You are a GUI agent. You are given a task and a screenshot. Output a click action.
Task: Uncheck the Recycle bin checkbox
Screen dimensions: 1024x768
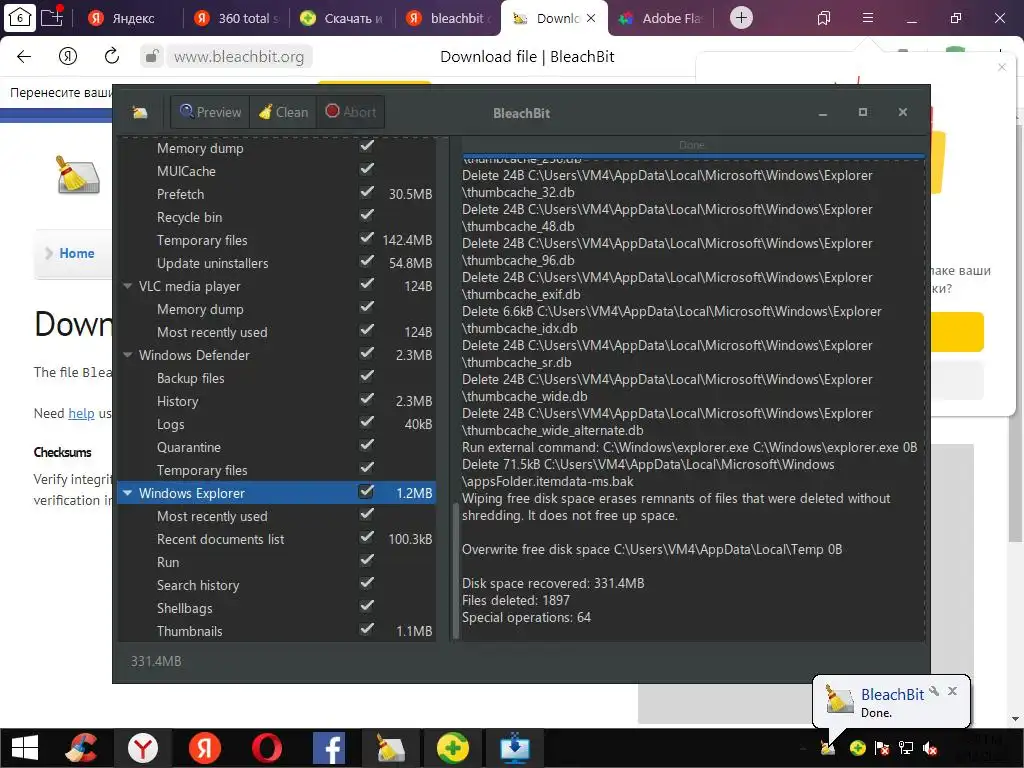tap(367, 216)
